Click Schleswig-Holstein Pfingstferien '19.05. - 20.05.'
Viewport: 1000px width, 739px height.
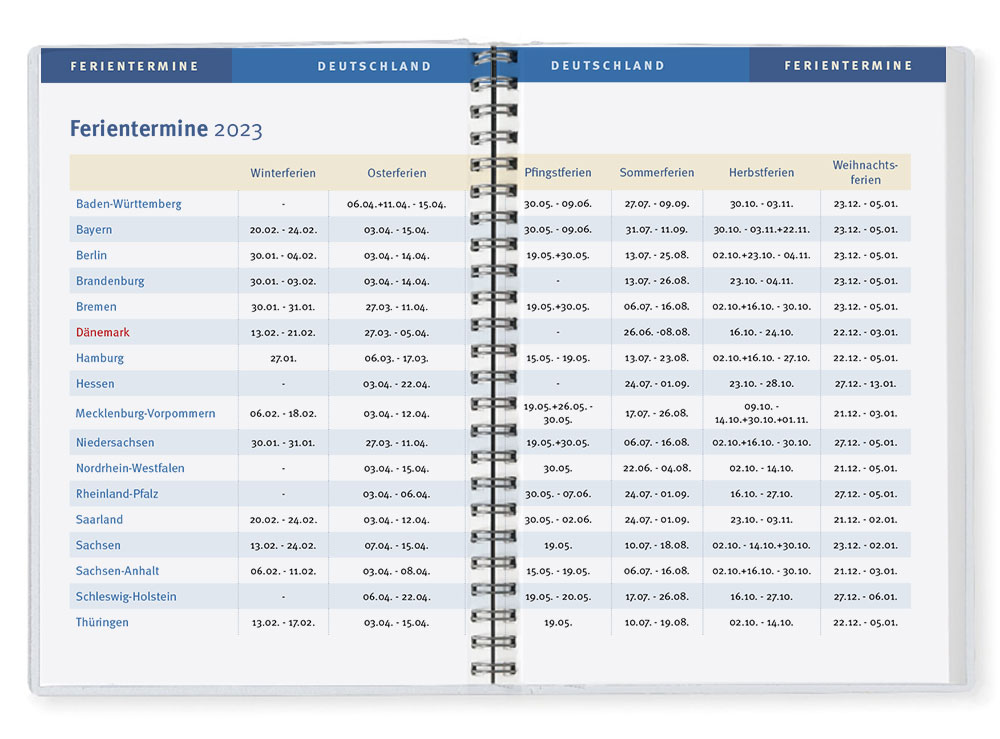[558, 597]
